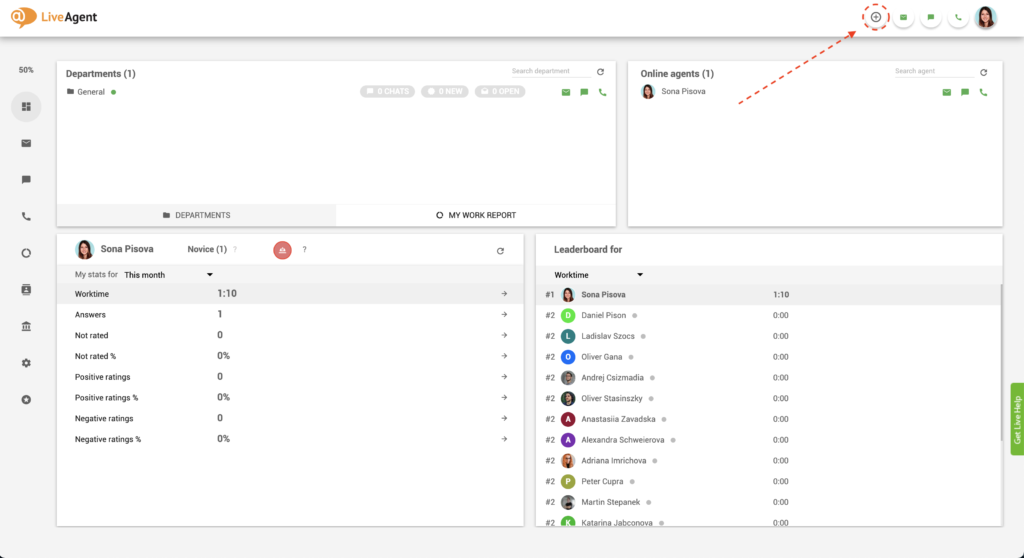The width and height of the screenshot is (1024, 558).
Task: Open the 'This month' stats period dropdown
Action: click(x=169, y=274)
